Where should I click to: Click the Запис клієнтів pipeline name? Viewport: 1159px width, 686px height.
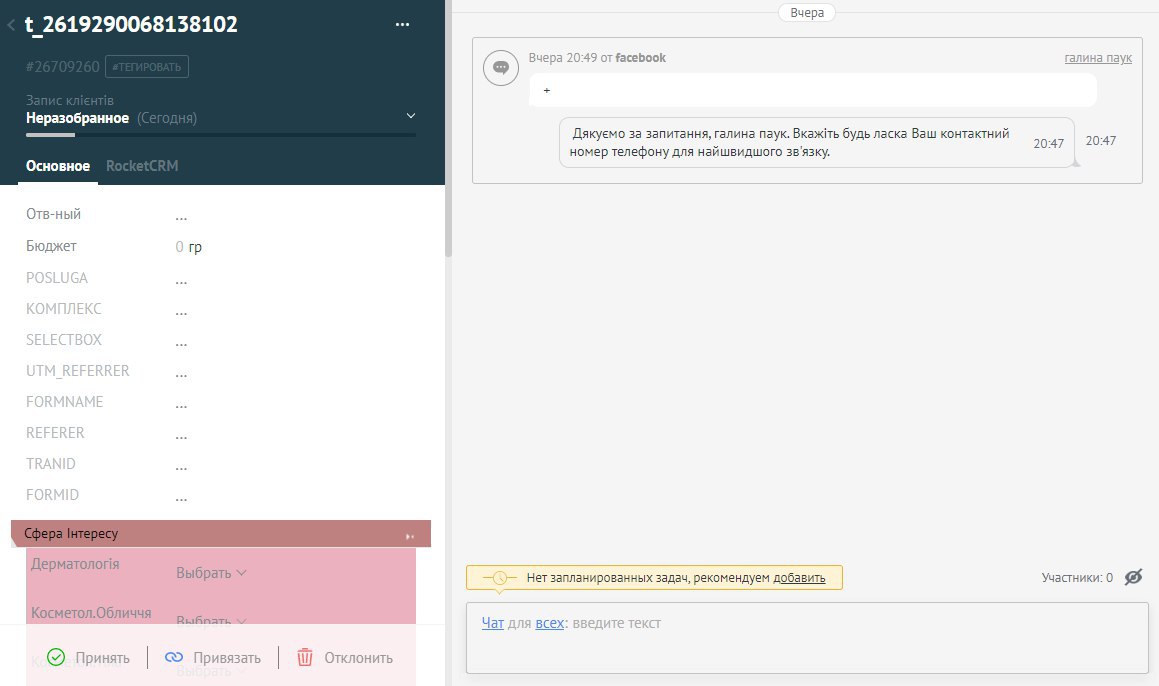[69, 100]
